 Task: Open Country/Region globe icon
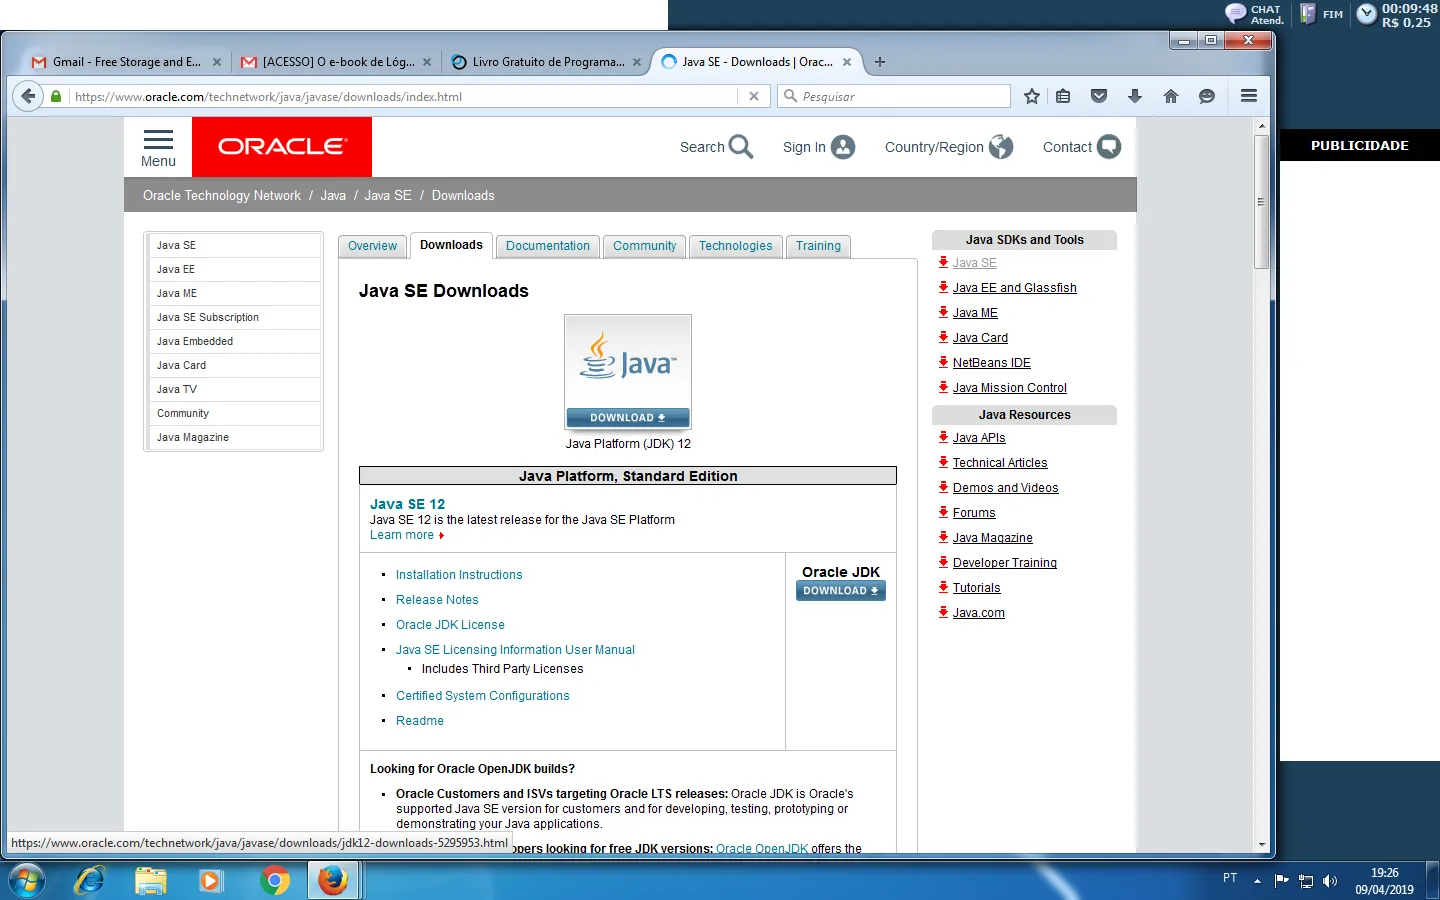[x=1001, y=147]
